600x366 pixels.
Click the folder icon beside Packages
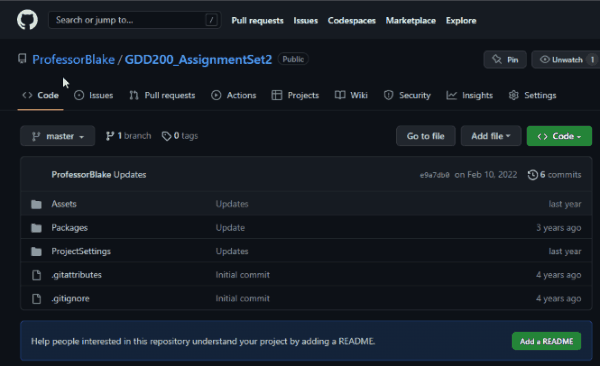[x=36, y=228]
